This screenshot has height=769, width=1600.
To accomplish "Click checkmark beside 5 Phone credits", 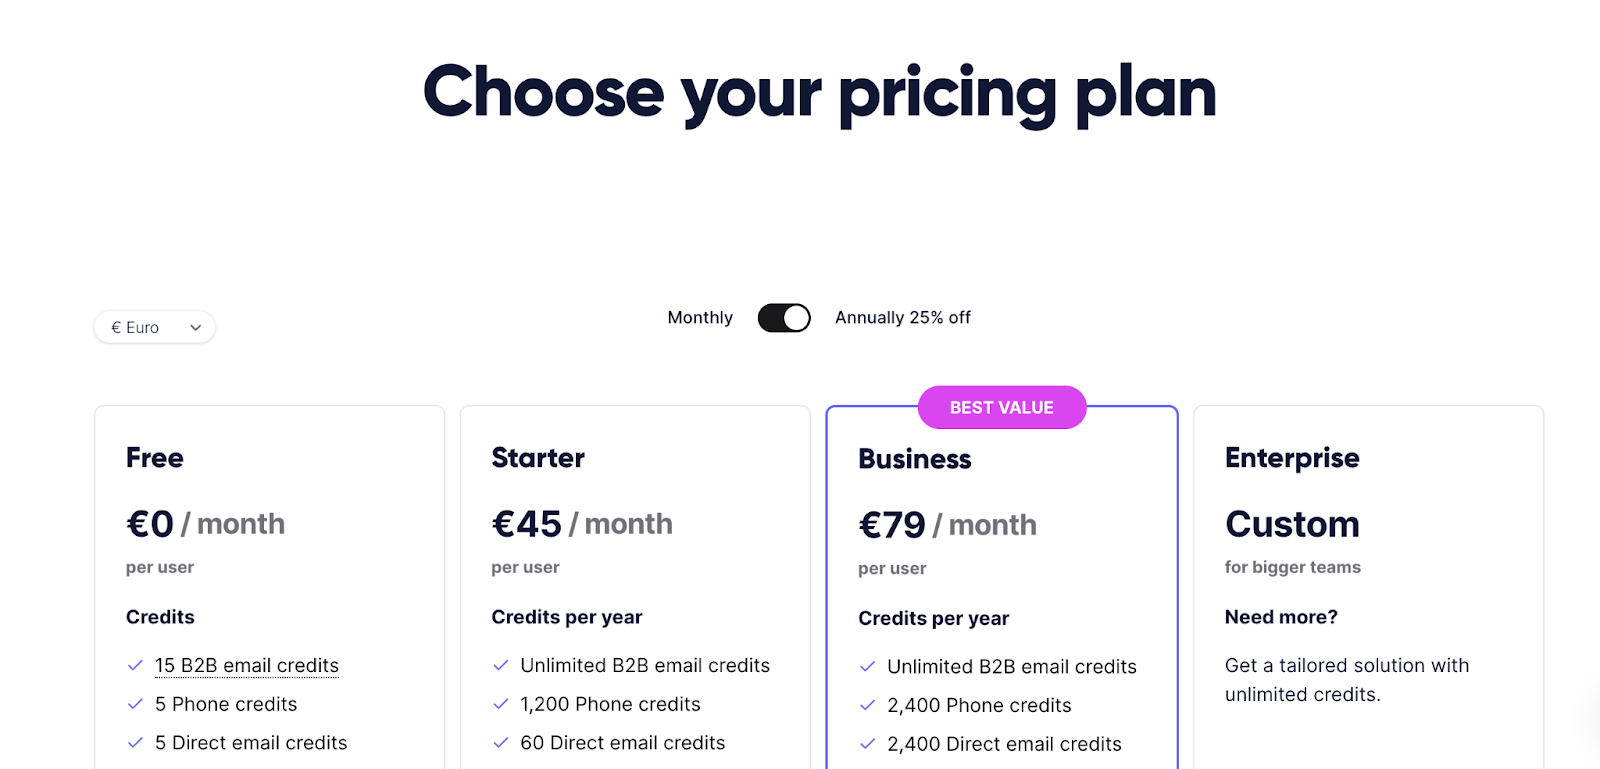I will pyautogui.click(x=135, y=704).
